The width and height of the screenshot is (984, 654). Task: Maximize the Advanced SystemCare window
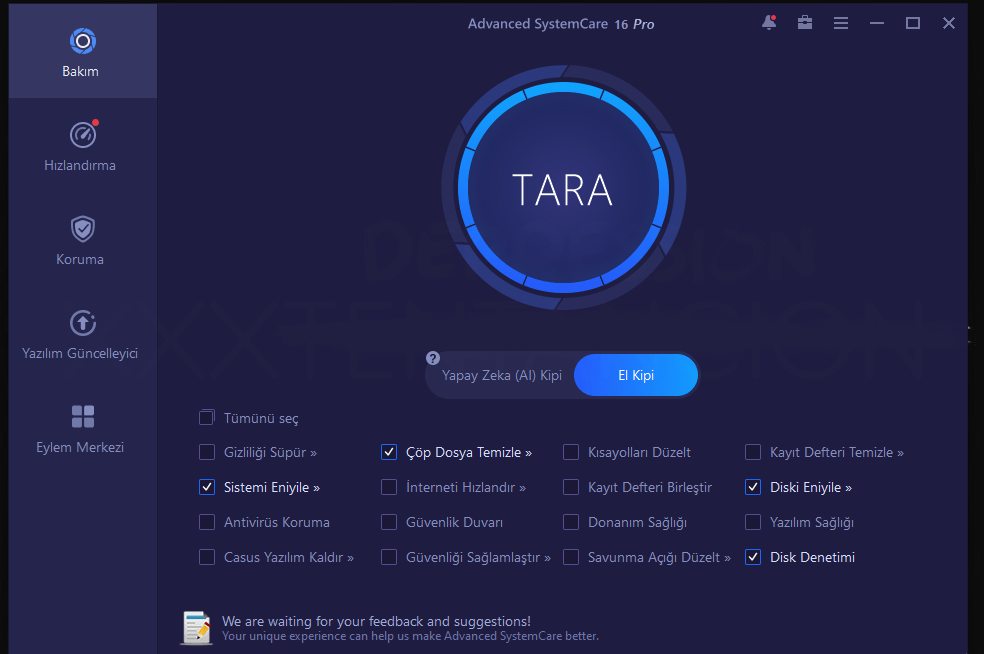(x=912, y=23)
